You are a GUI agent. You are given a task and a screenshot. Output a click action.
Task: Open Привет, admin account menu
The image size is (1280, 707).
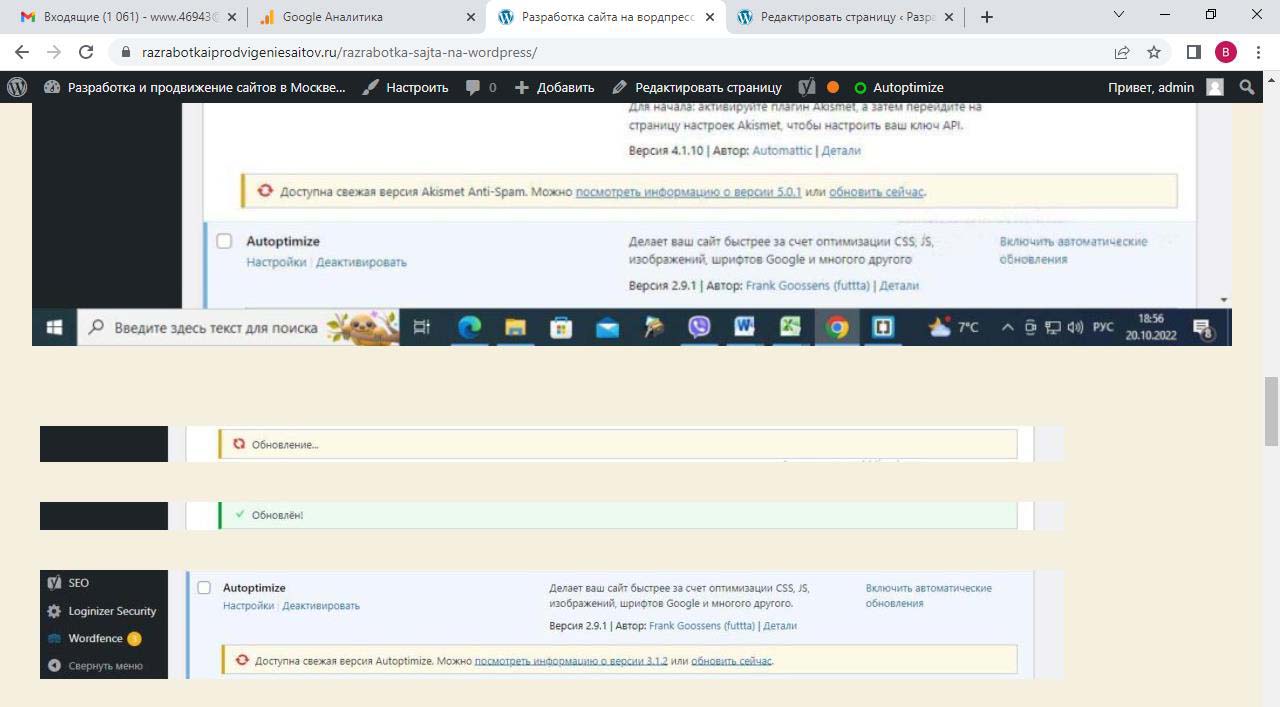point(1164,87)
